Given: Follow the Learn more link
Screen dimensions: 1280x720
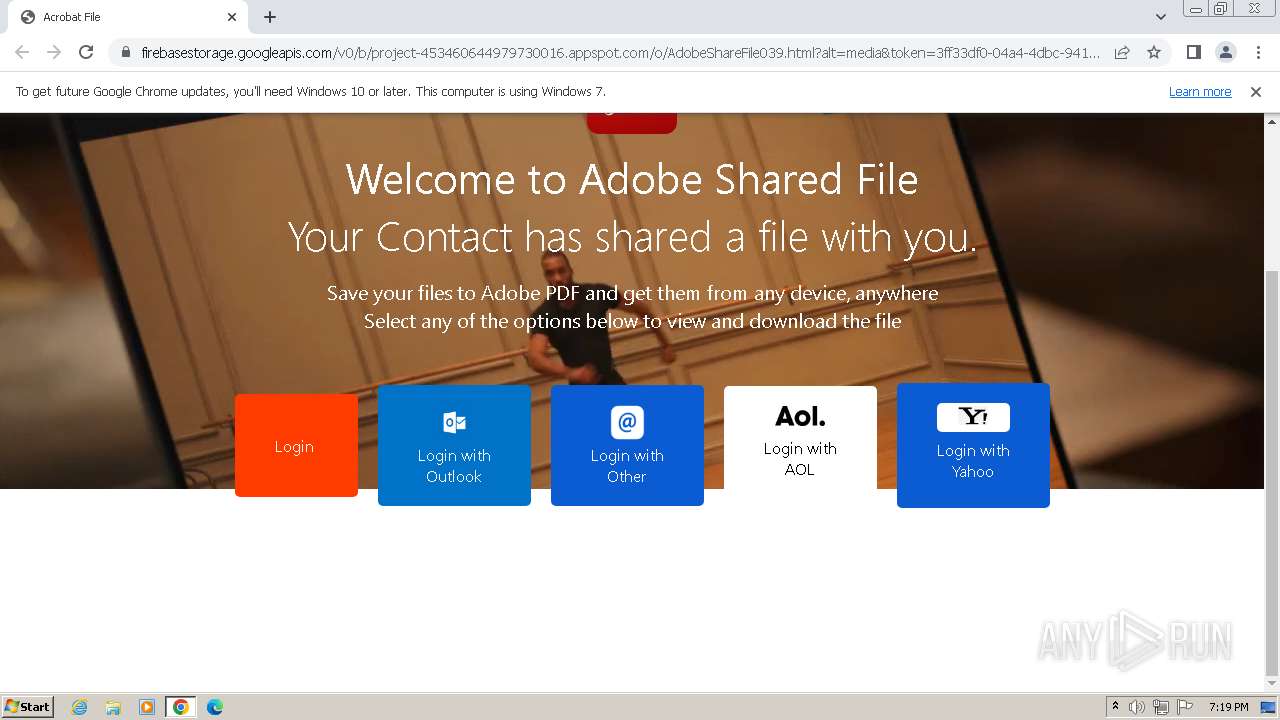Looking at the screenshot, I should (1200, 92).
